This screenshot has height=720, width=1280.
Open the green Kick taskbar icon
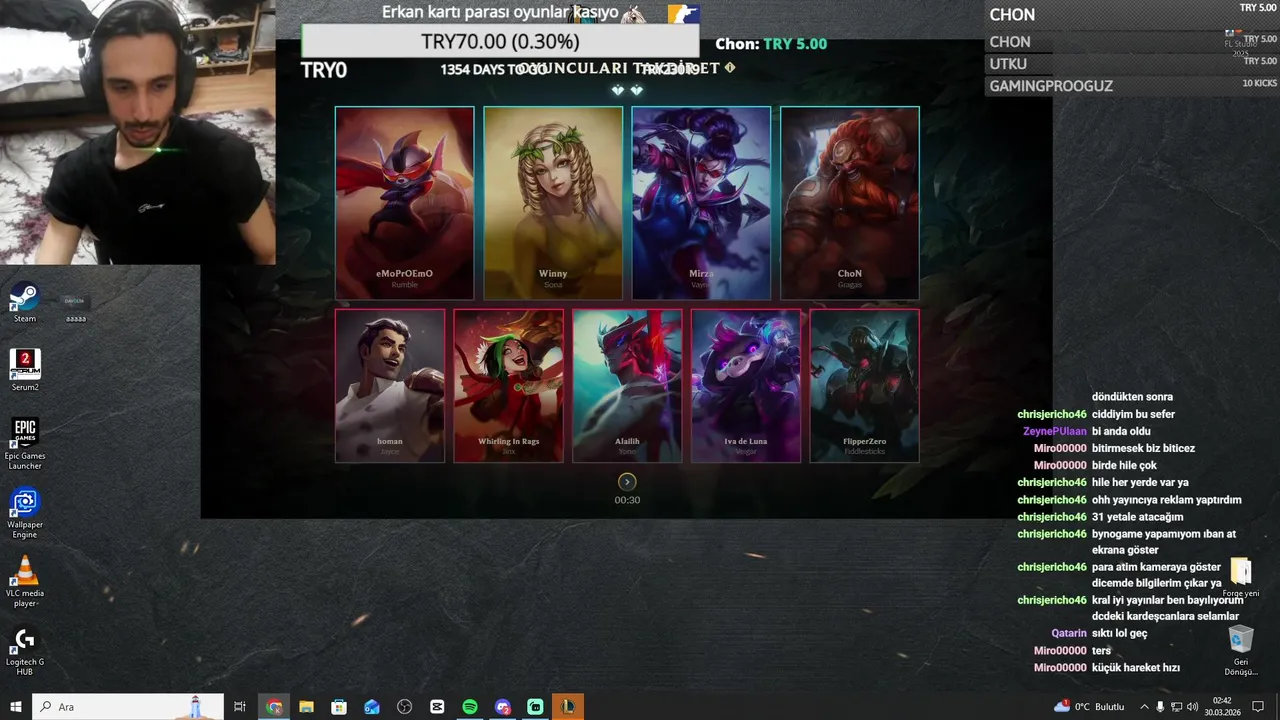pyautogui.click(x=535, y=707)
